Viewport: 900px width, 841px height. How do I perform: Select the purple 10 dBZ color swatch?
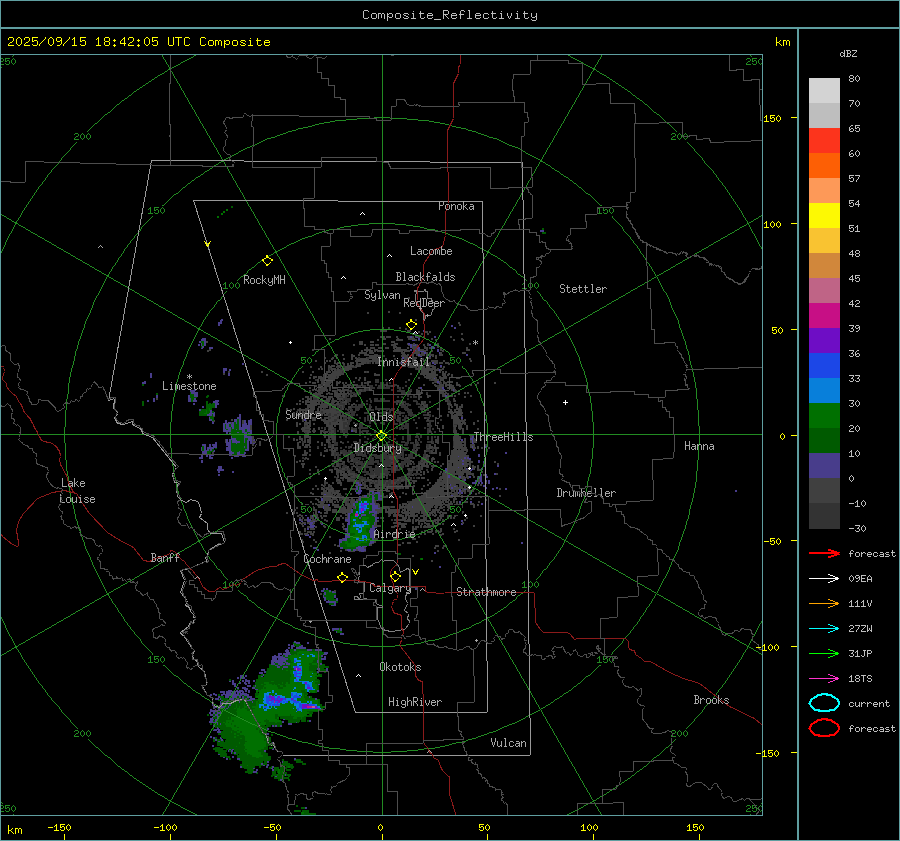tap(824, 466)
